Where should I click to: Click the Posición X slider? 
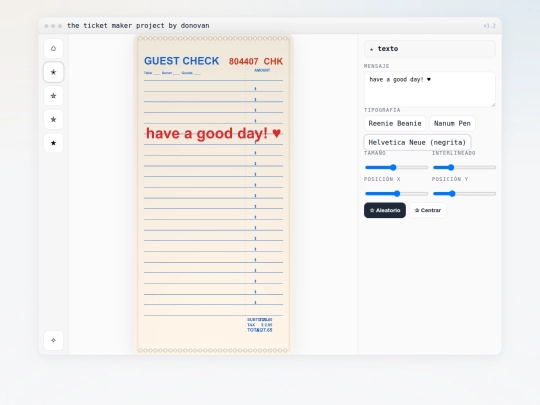coord(396,194)
